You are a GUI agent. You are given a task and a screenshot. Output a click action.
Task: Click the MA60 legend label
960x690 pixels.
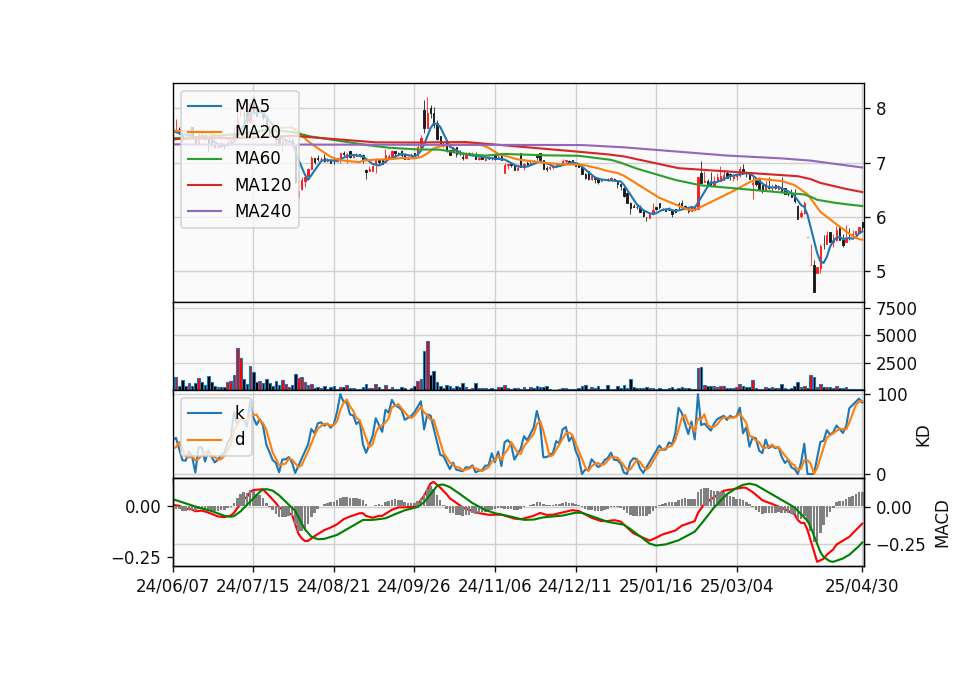click(258, 159)
